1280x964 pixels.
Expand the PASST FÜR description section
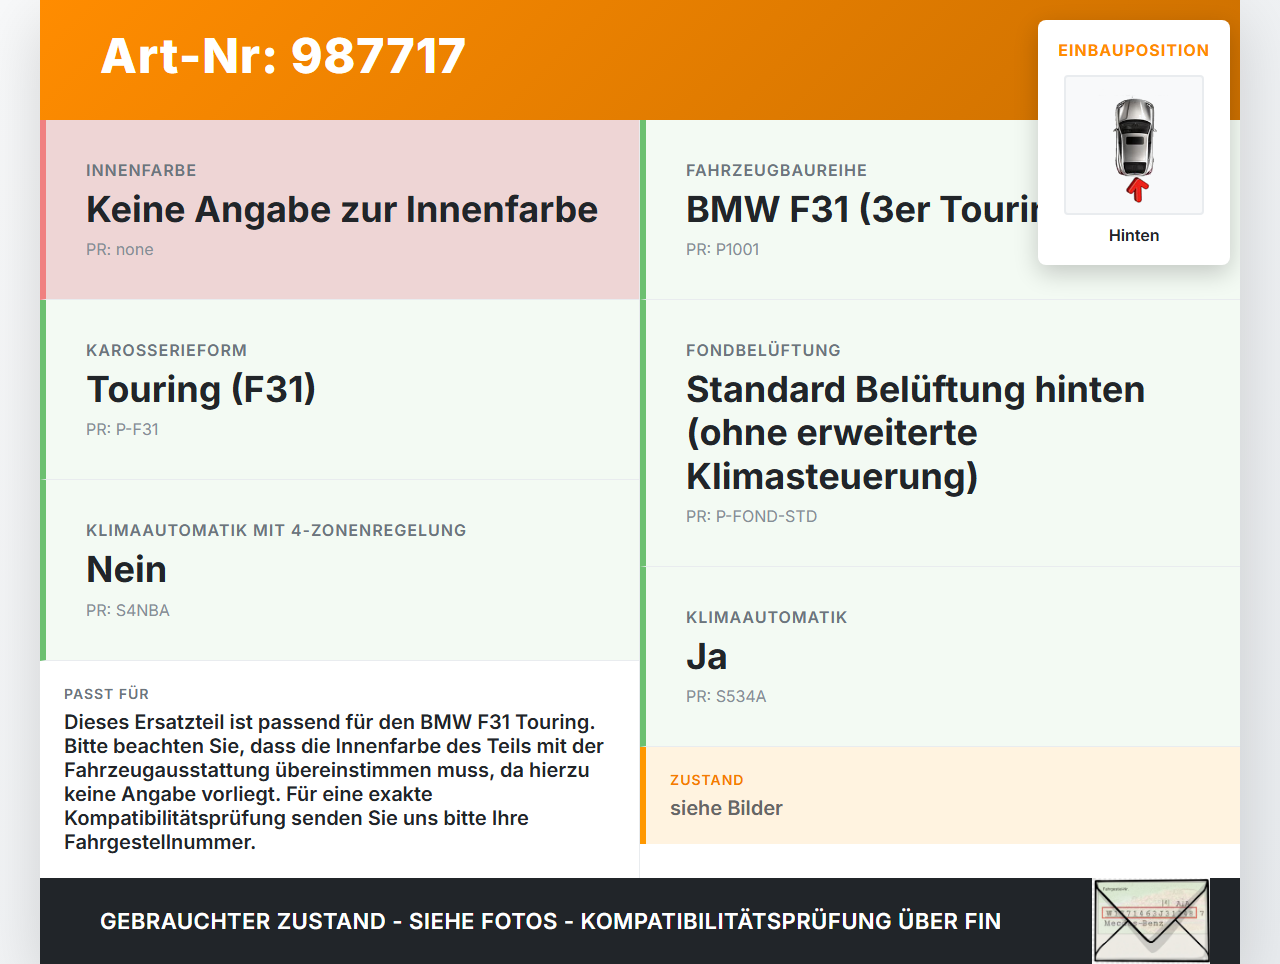coord(340,770)
